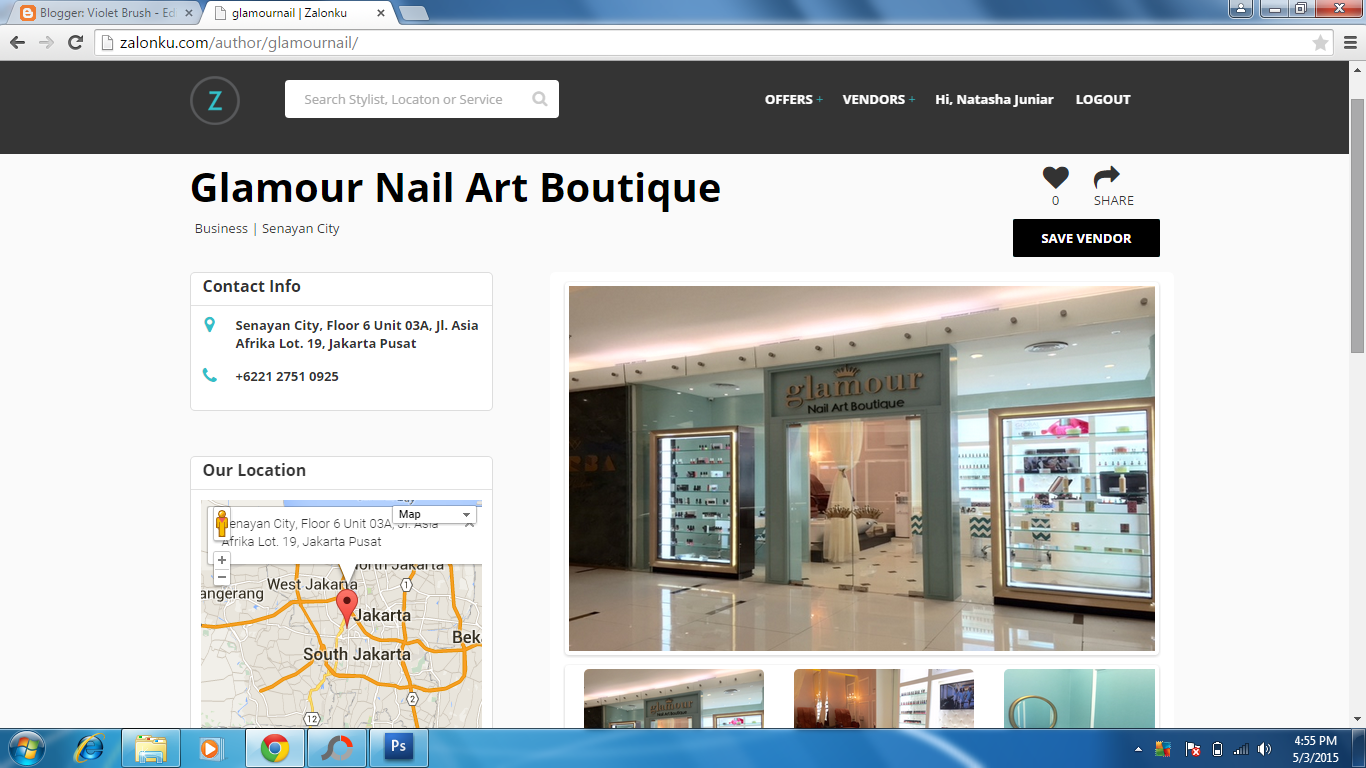Click the red map marker

point(346,607)
